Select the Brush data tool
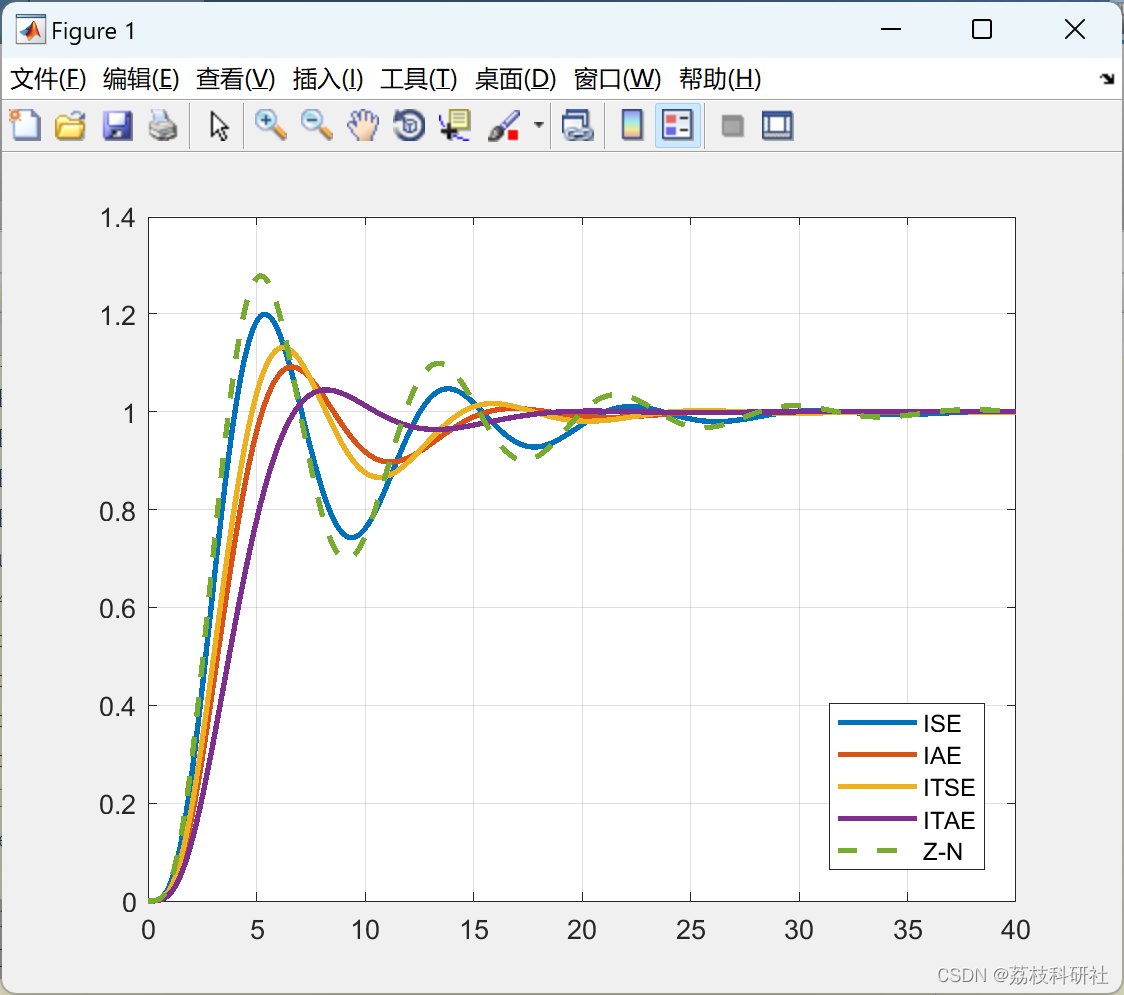The image size is (1124, 995). point(502,125)
